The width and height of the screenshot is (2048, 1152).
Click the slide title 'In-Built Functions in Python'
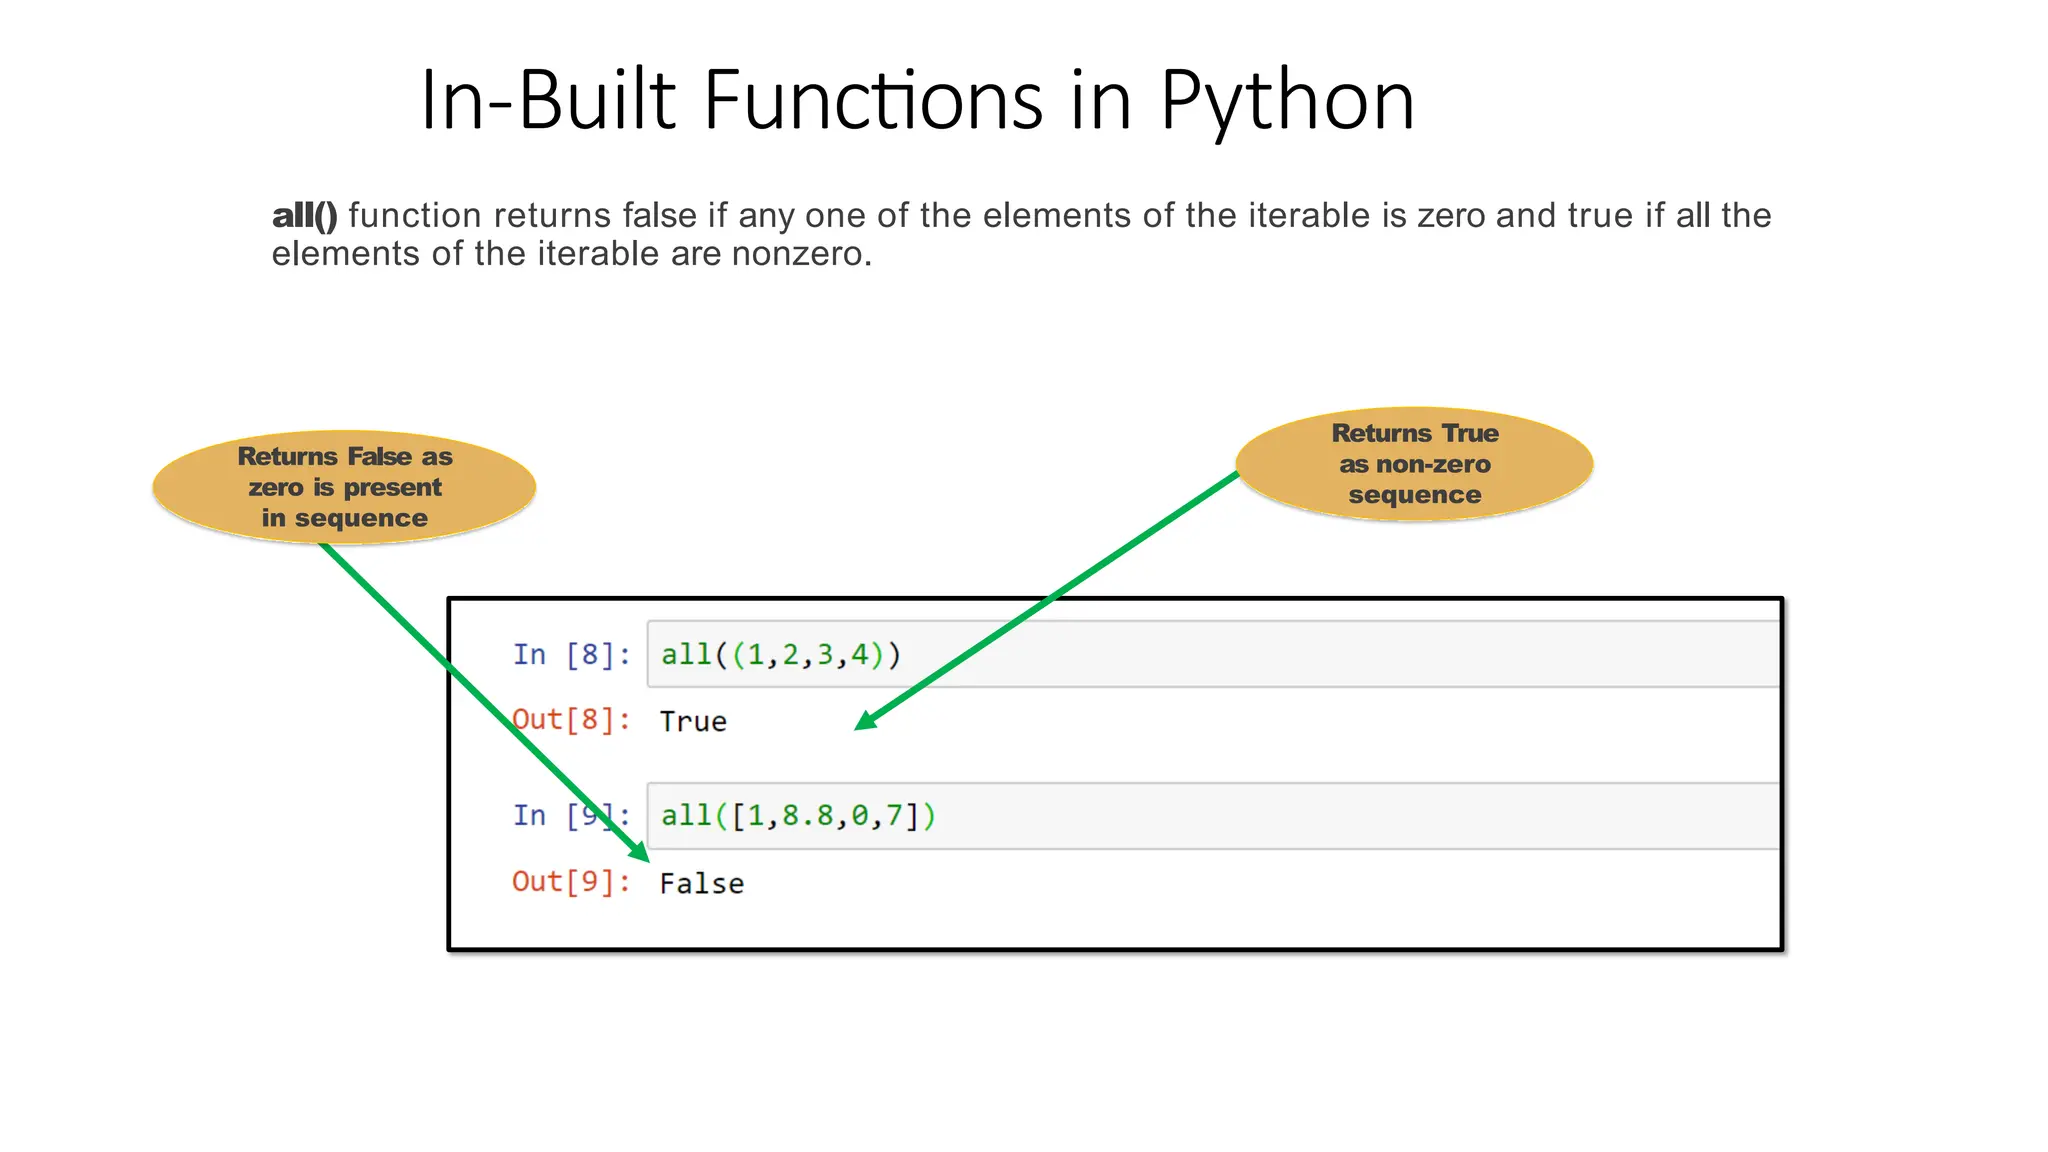click(917, 100)
